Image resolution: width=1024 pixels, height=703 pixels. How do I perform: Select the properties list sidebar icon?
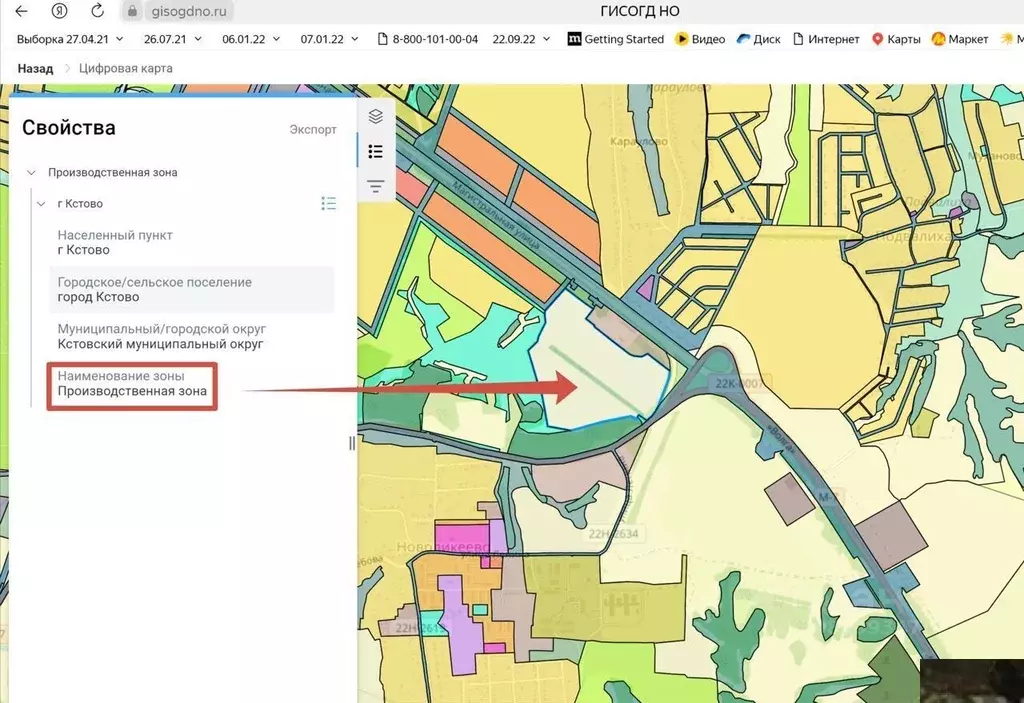(376, 152)
